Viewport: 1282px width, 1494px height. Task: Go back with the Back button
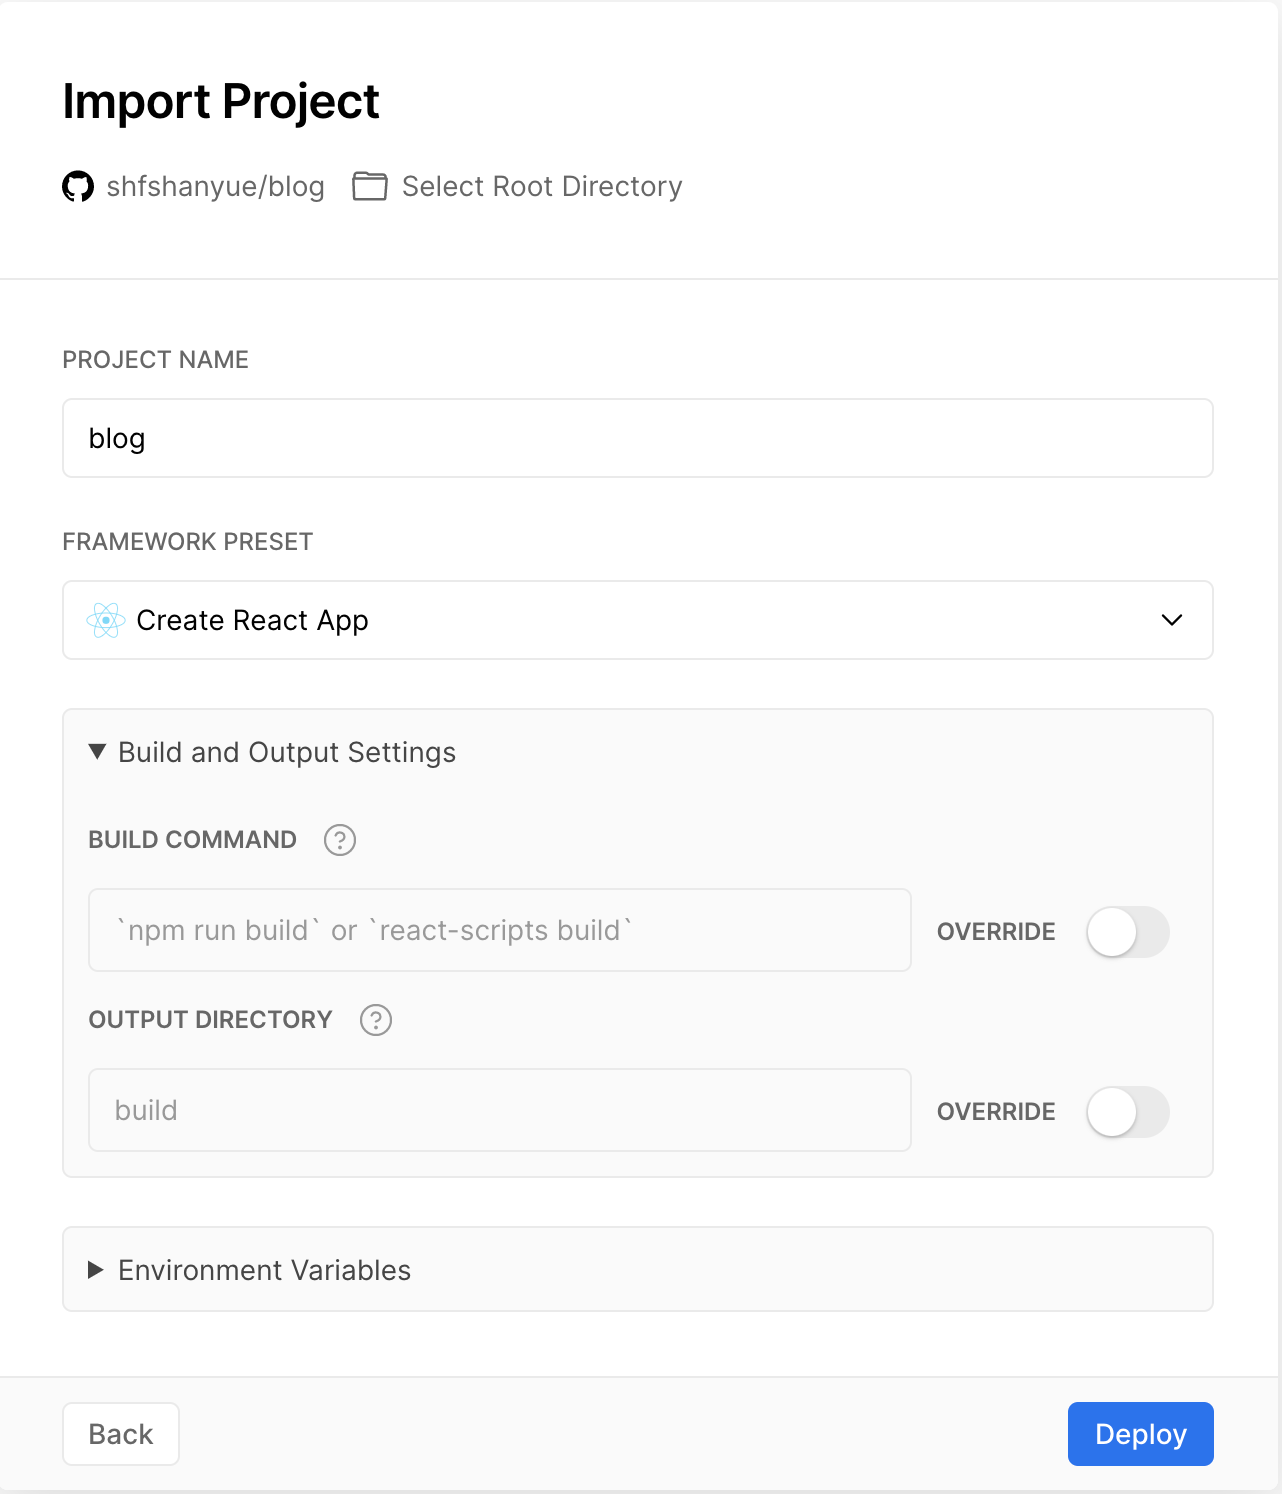pos(121,1434)
